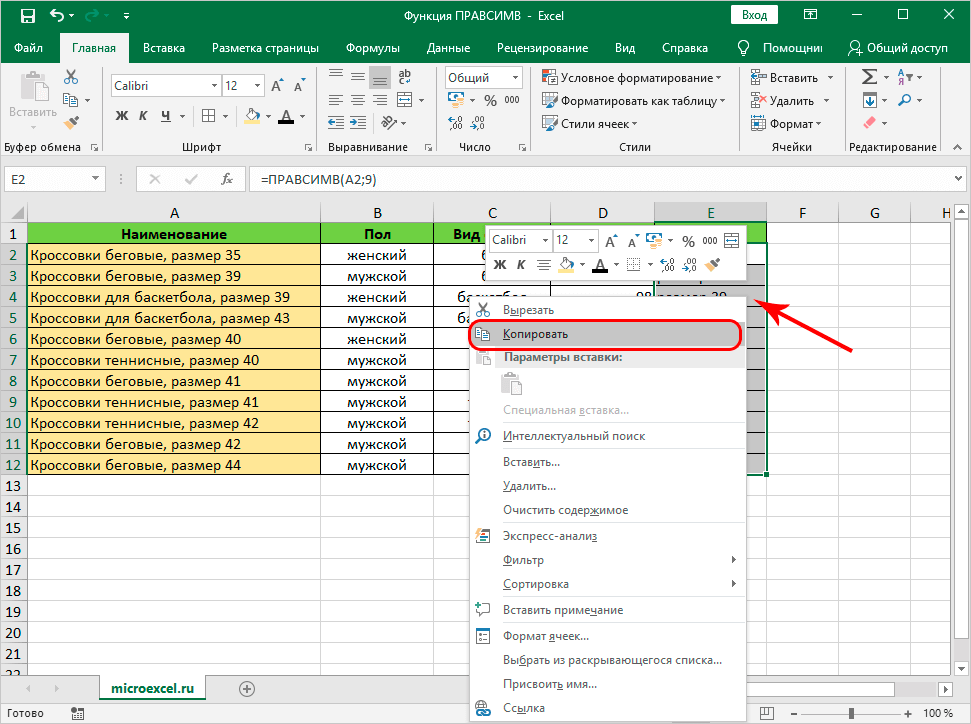Select cell A4 Кроссовки для баскетбола, размер 39
The image size is (971, 724).
pyautogui.click(x=174, y=297)
